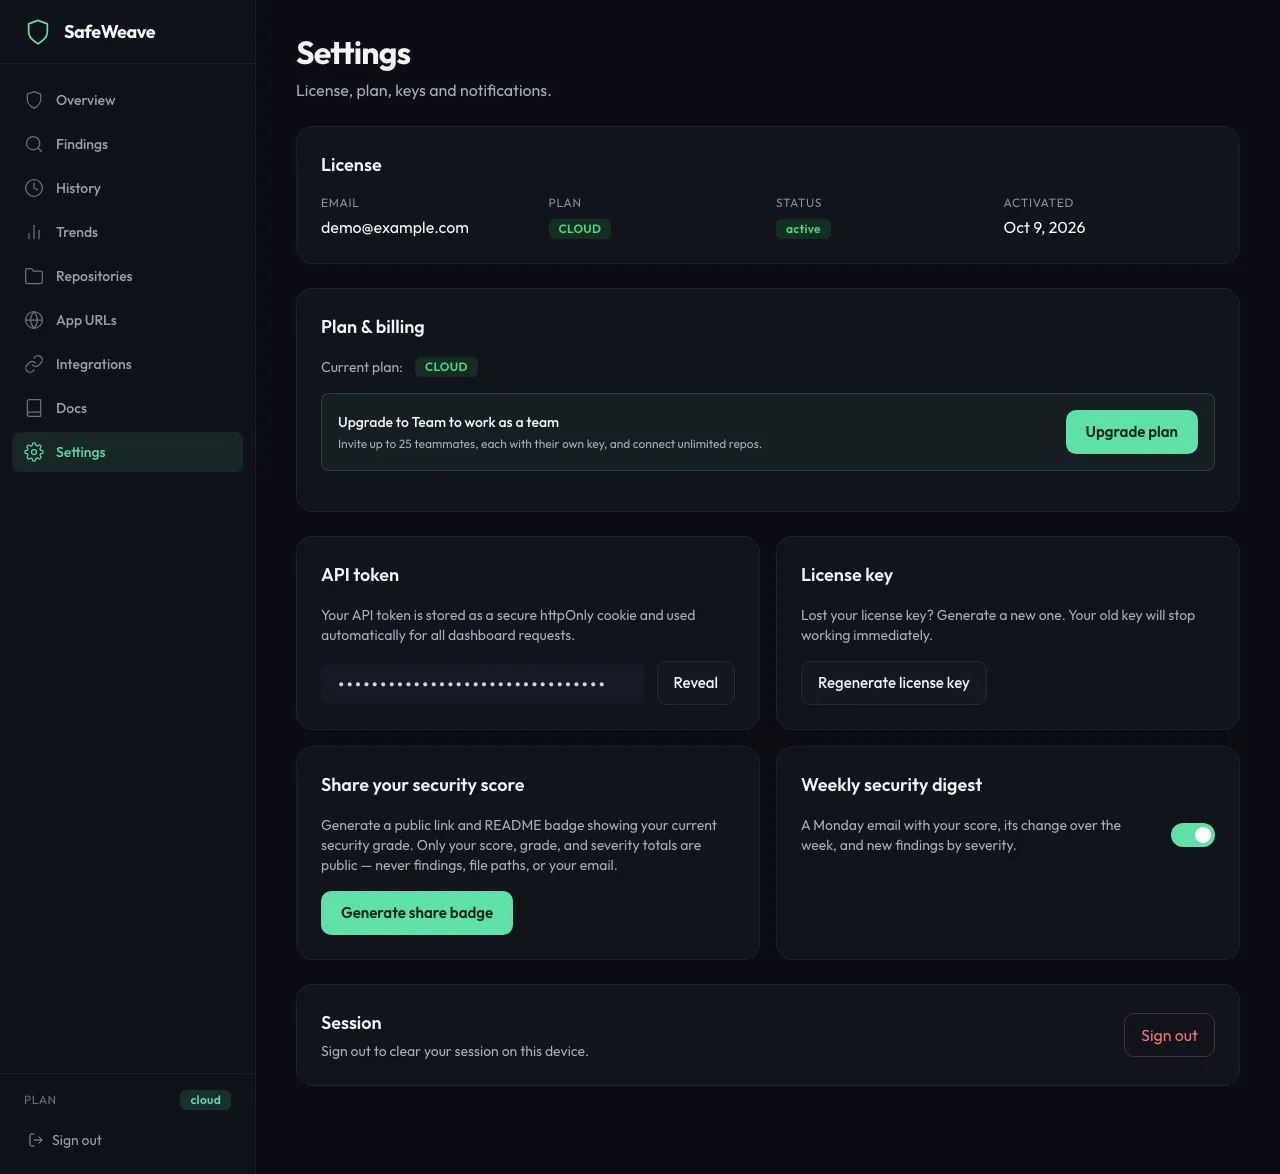Click the demo@example.com email text
The image size is (1280, 1174).
click(394, 228)
